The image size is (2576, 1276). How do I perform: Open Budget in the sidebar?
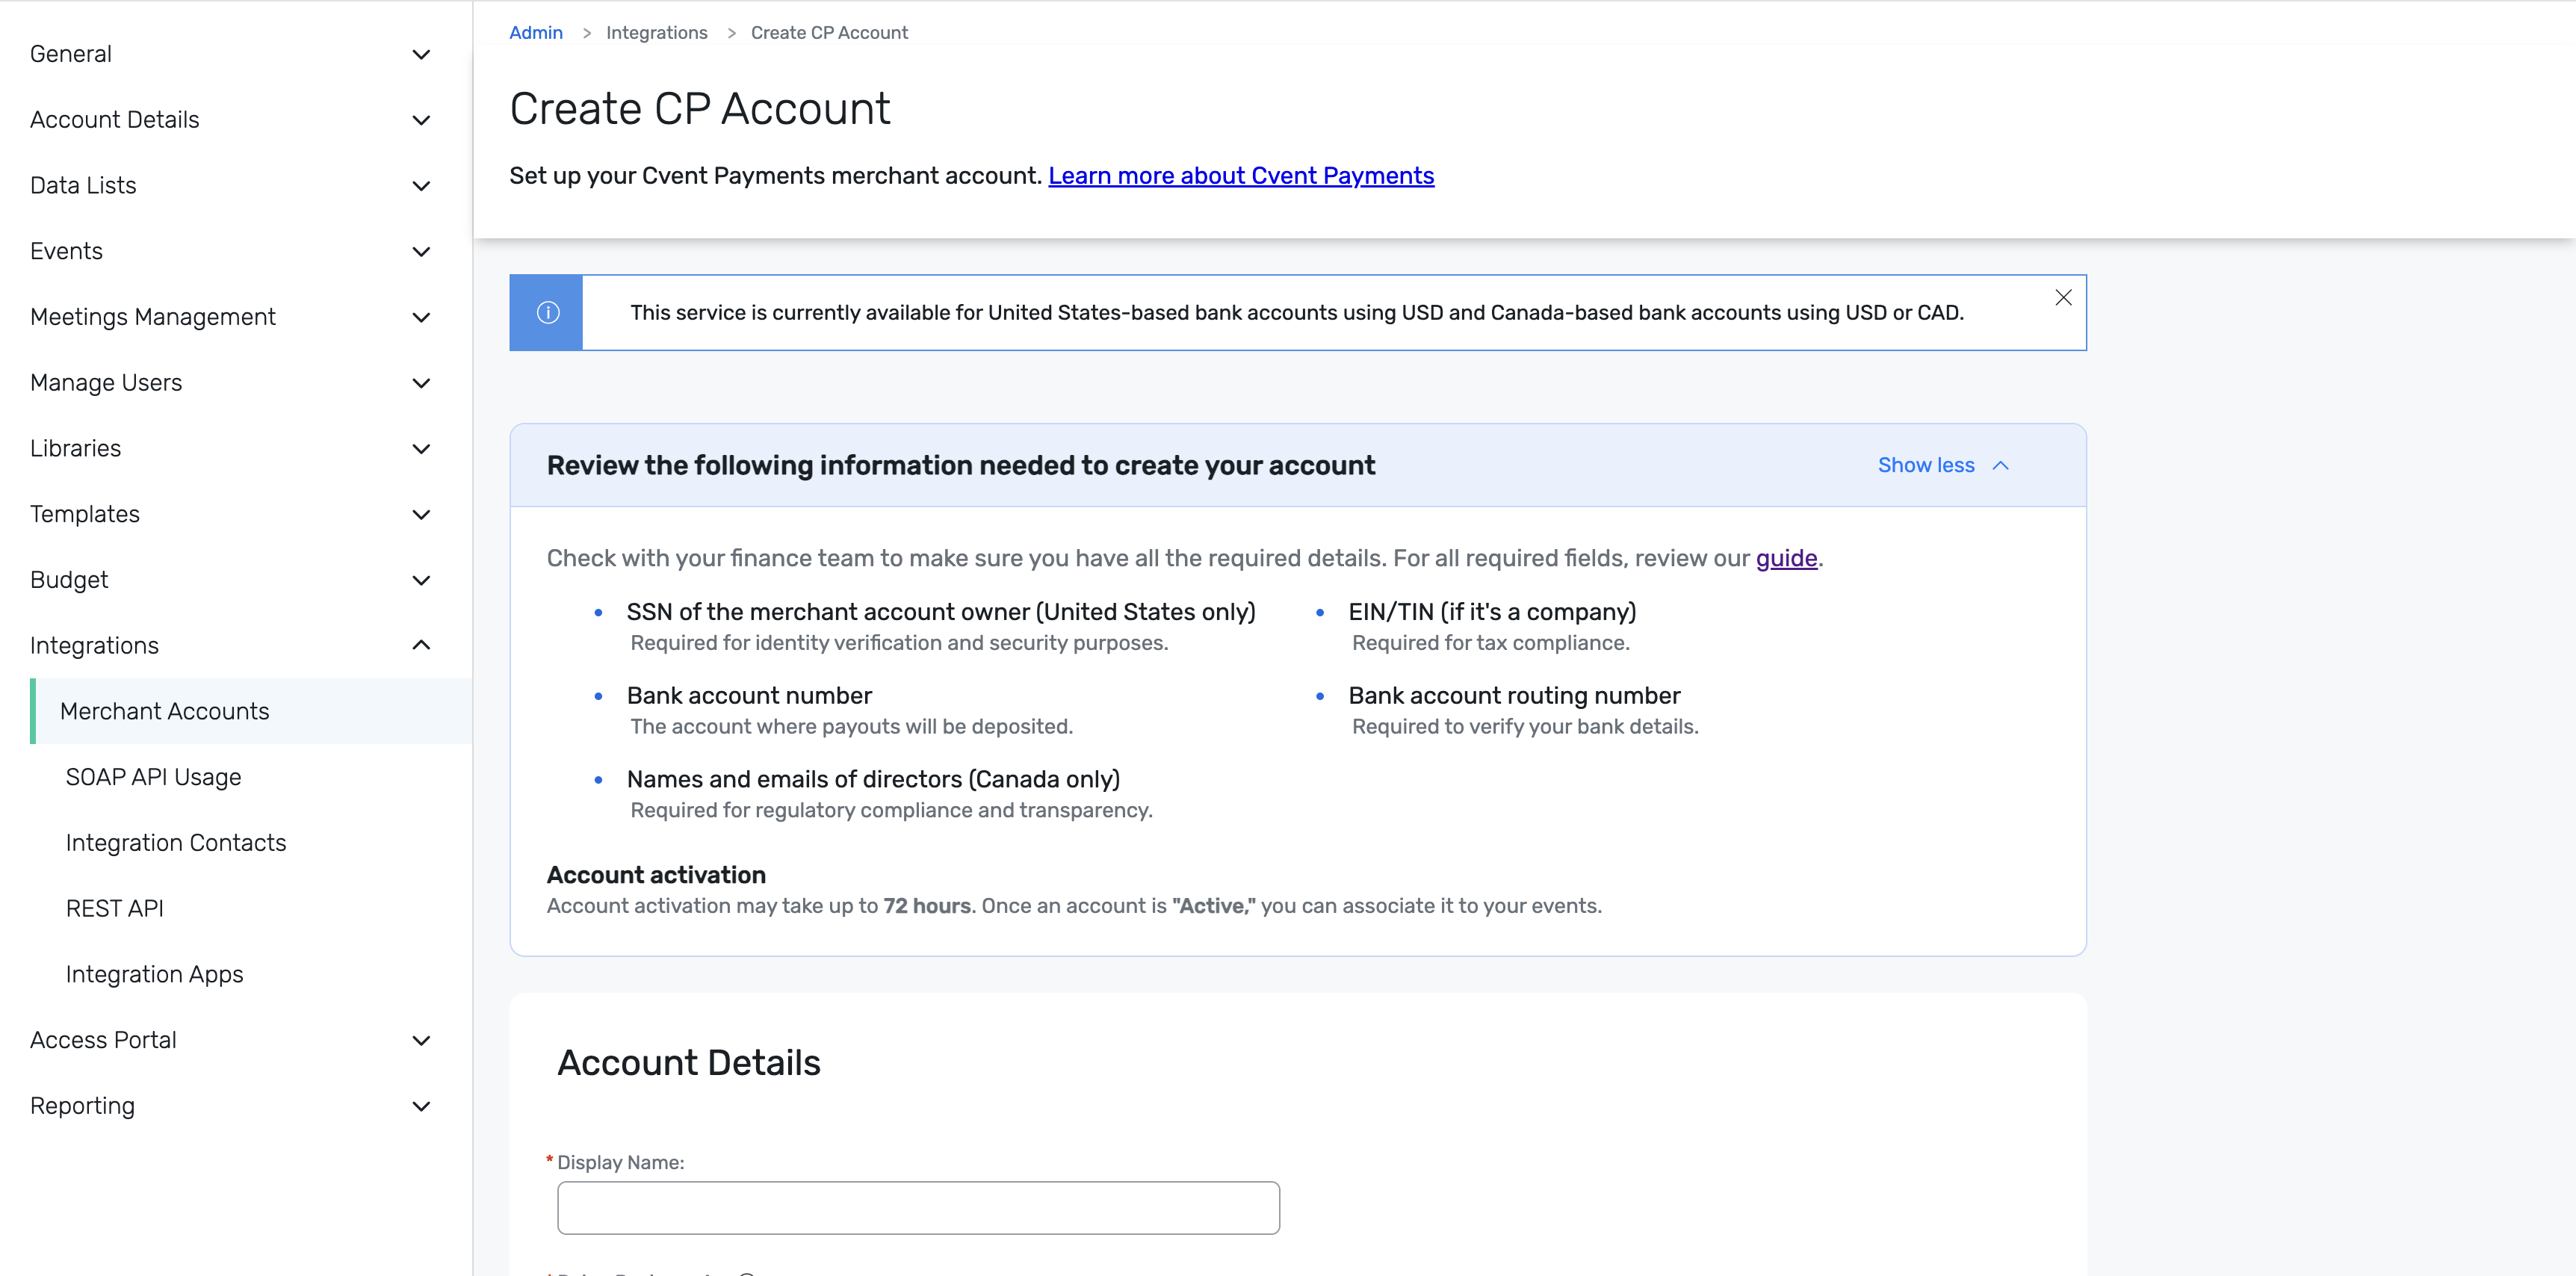[x=69, y=580]
